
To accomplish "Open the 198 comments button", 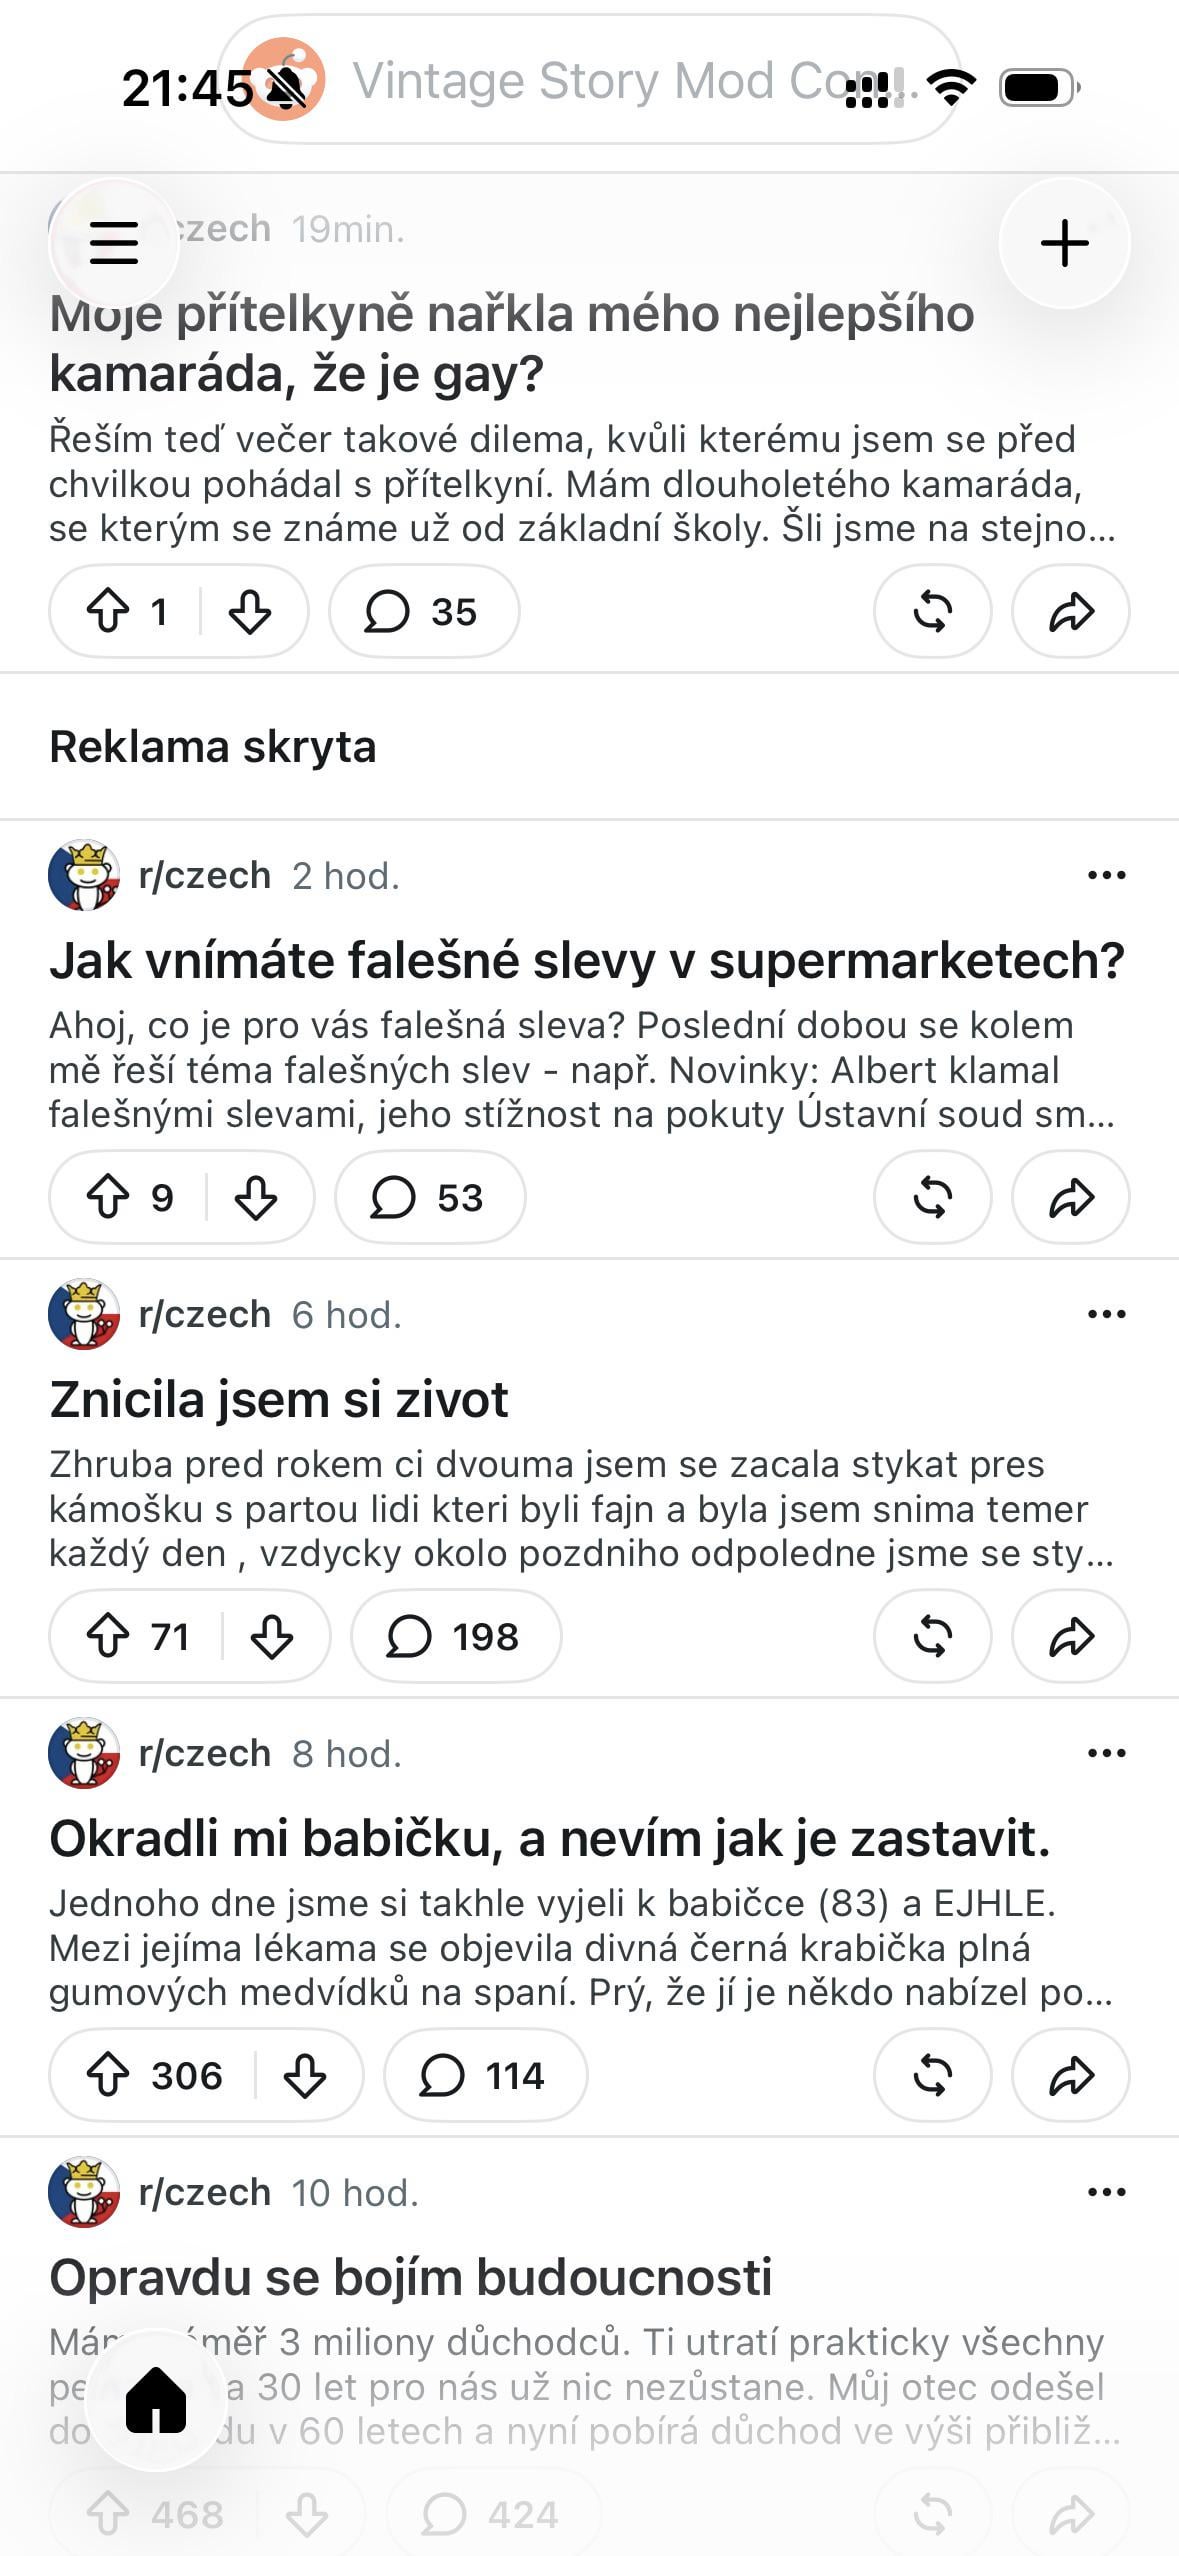I will (x=456, y=1636).
